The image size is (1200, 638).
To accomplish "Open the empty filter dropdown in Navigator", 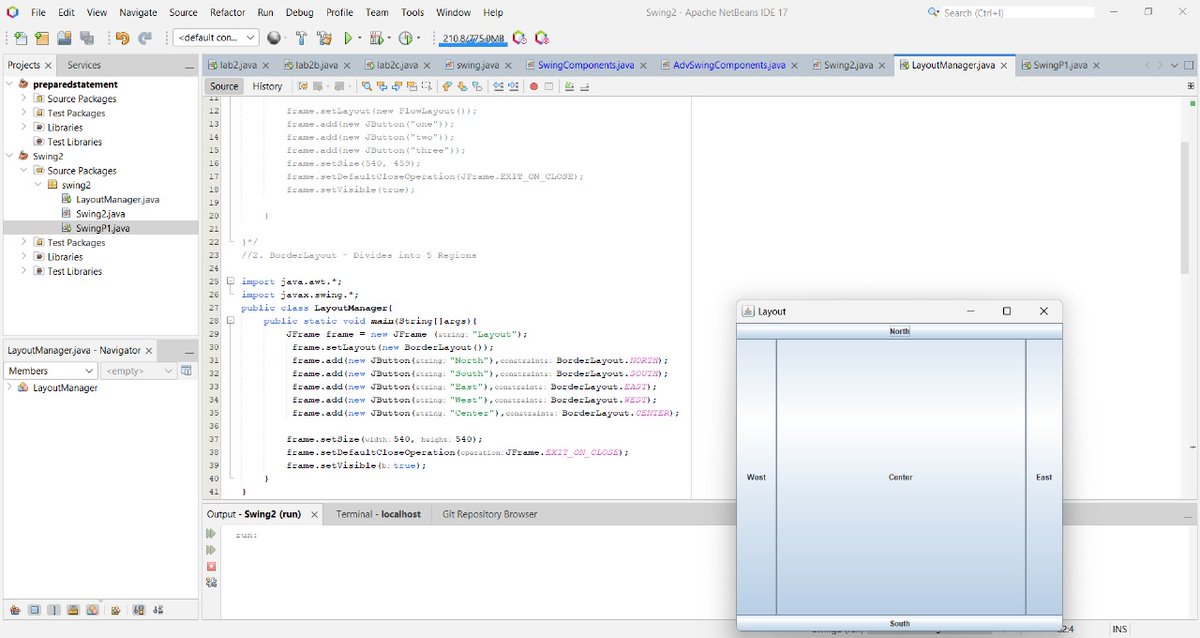I will point(138,371).
